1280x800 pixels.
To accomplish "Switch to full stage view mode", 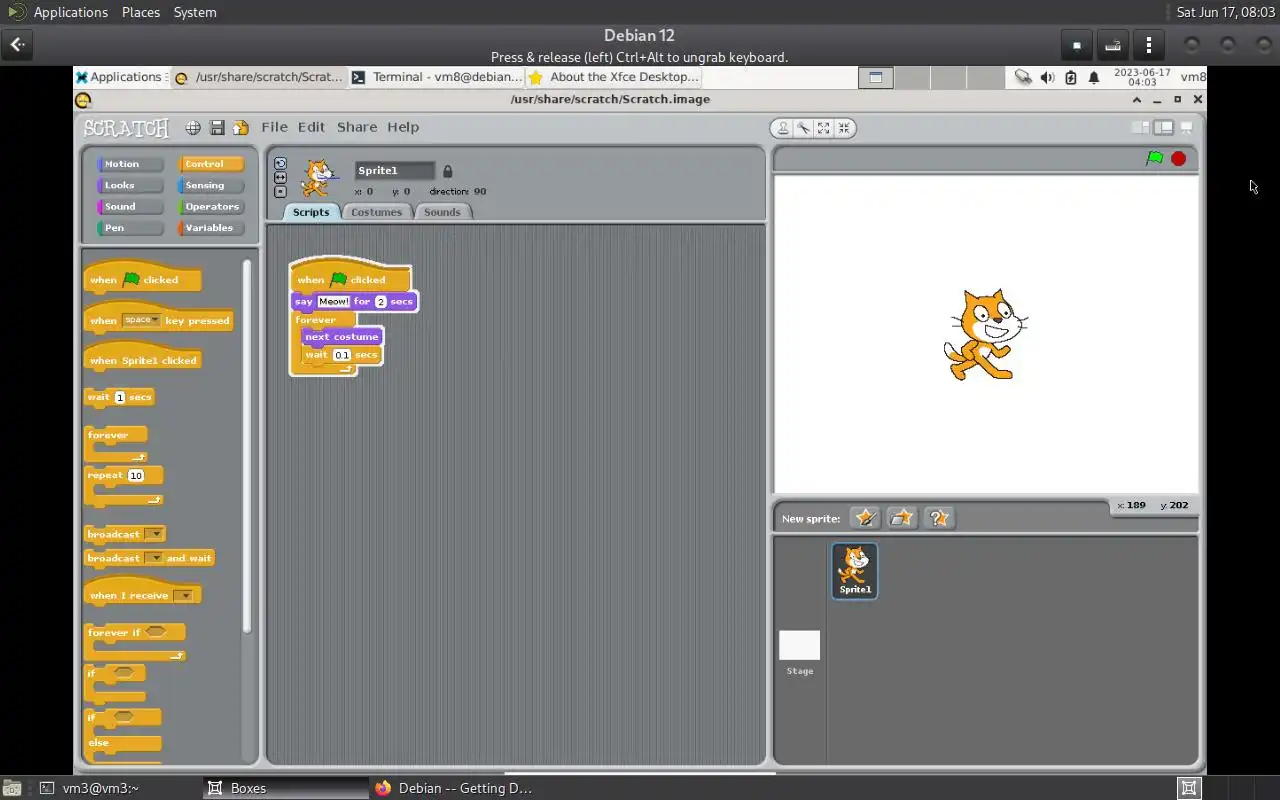I will point(1163,128).
